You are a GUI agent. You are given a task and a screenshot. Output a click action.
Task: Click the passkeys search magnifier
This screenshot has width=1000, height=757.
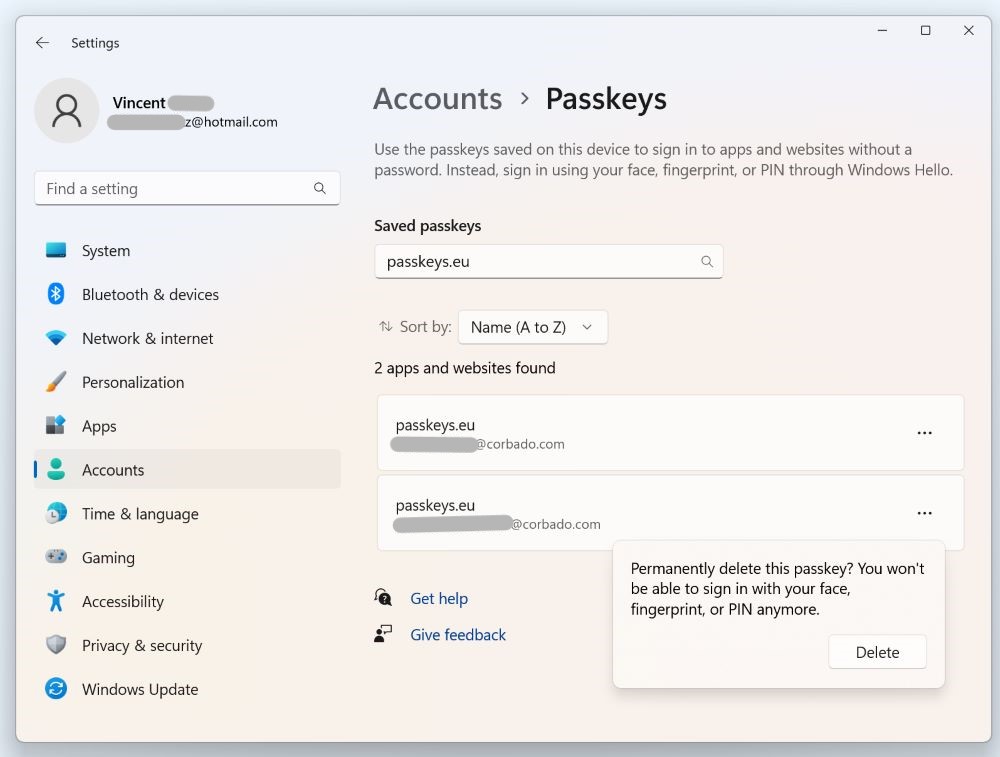coord(707,261)
